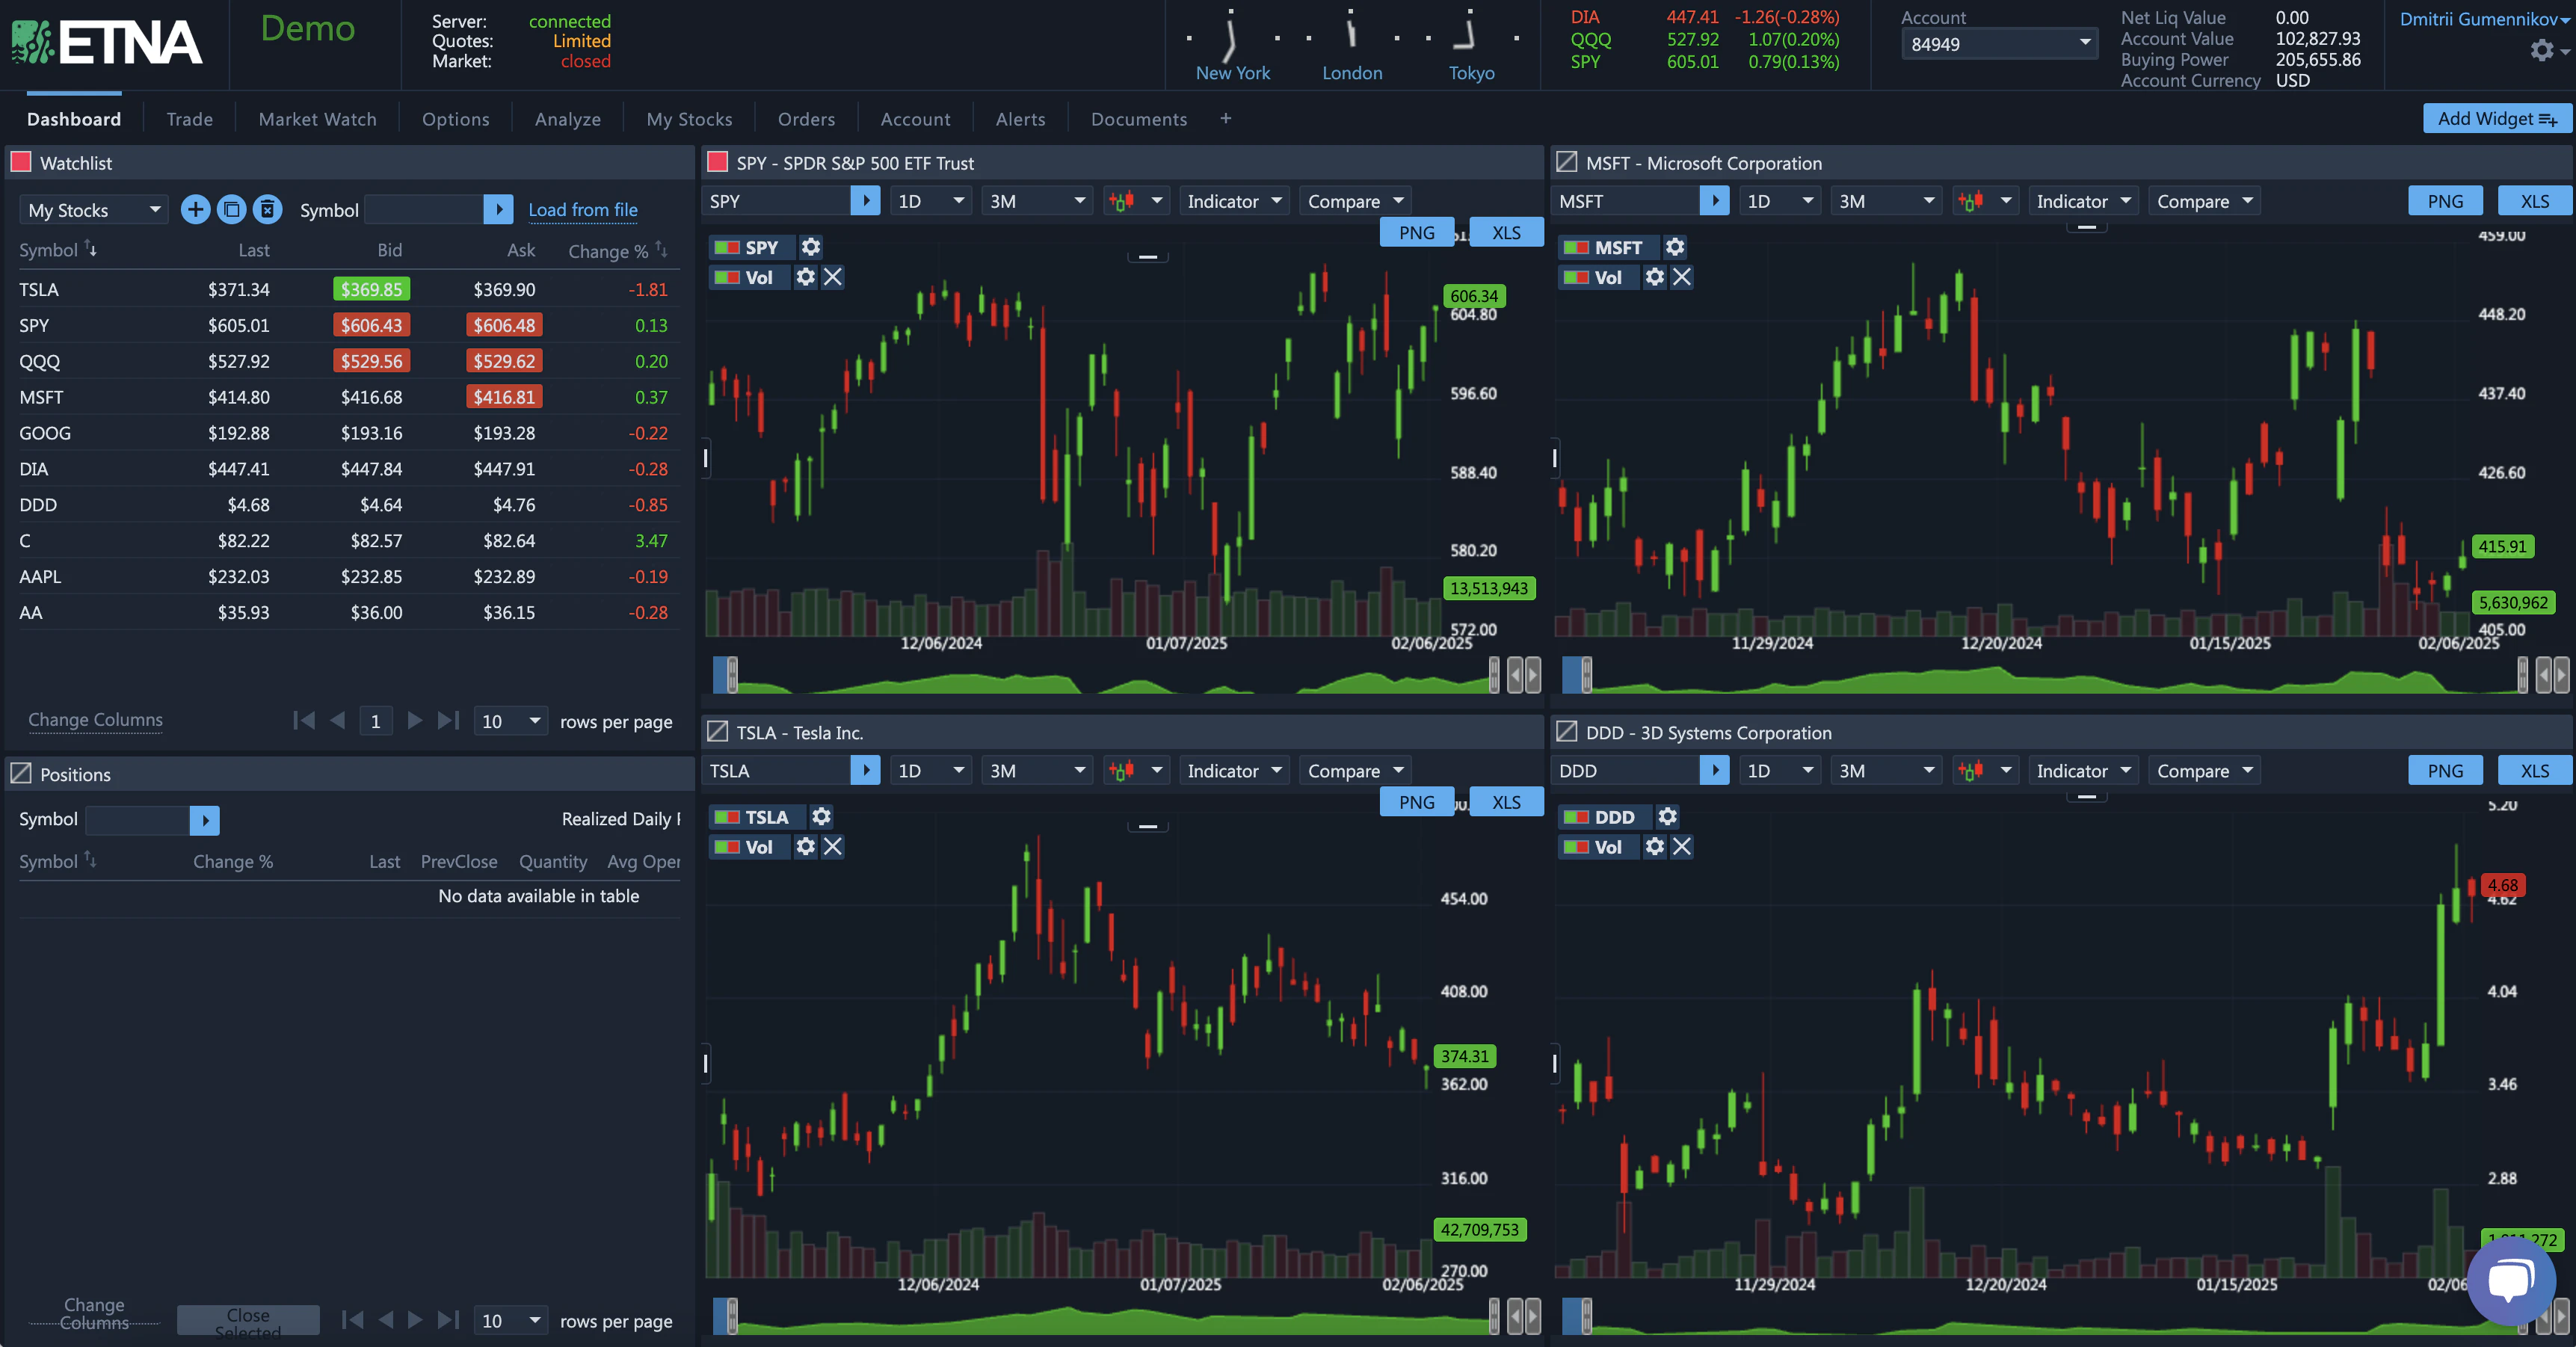Viewport: 2576px width, 1347px height.
Task: Open settings gear for SPY series
Action: (x=810, y=247)
